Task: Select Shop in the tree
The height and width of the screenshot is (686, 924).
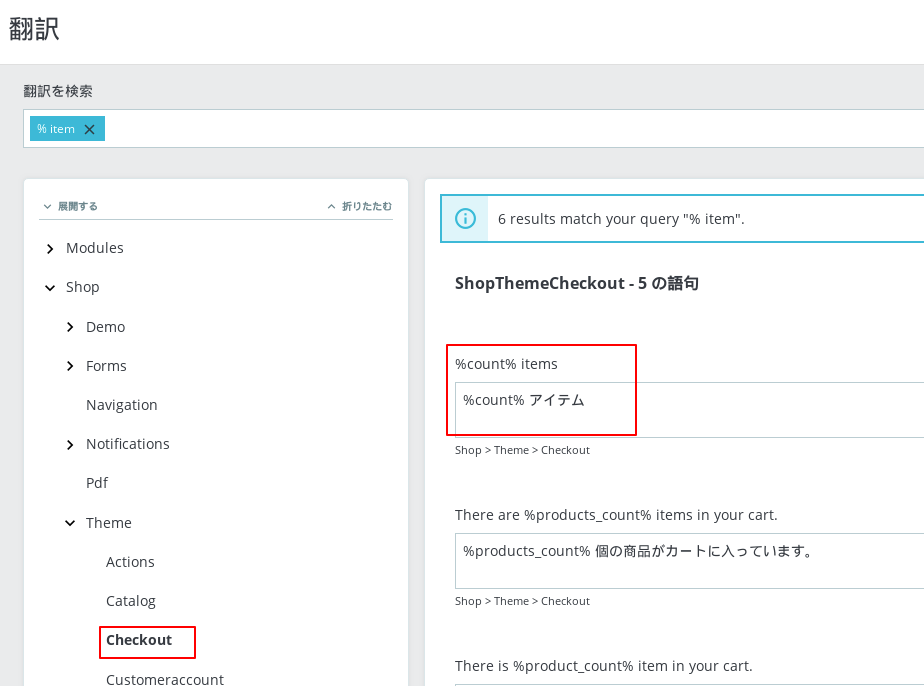Action: (82, 287)
